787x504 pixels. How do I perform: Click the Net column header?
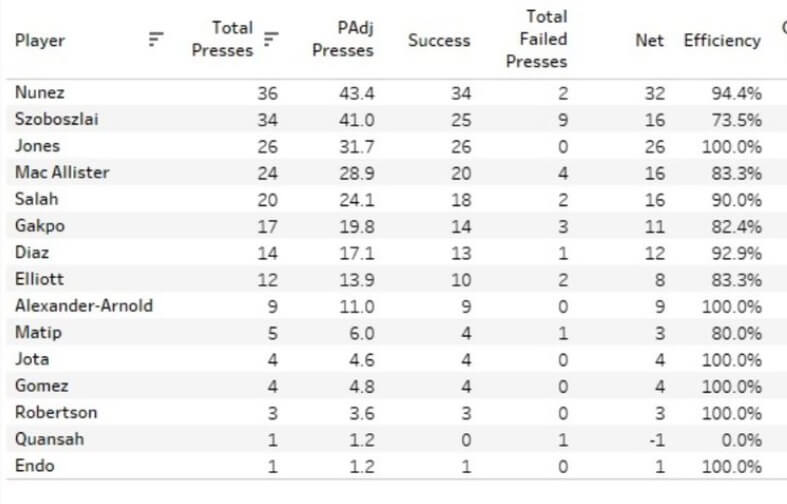pyautogui.click(x=649, y=40)
